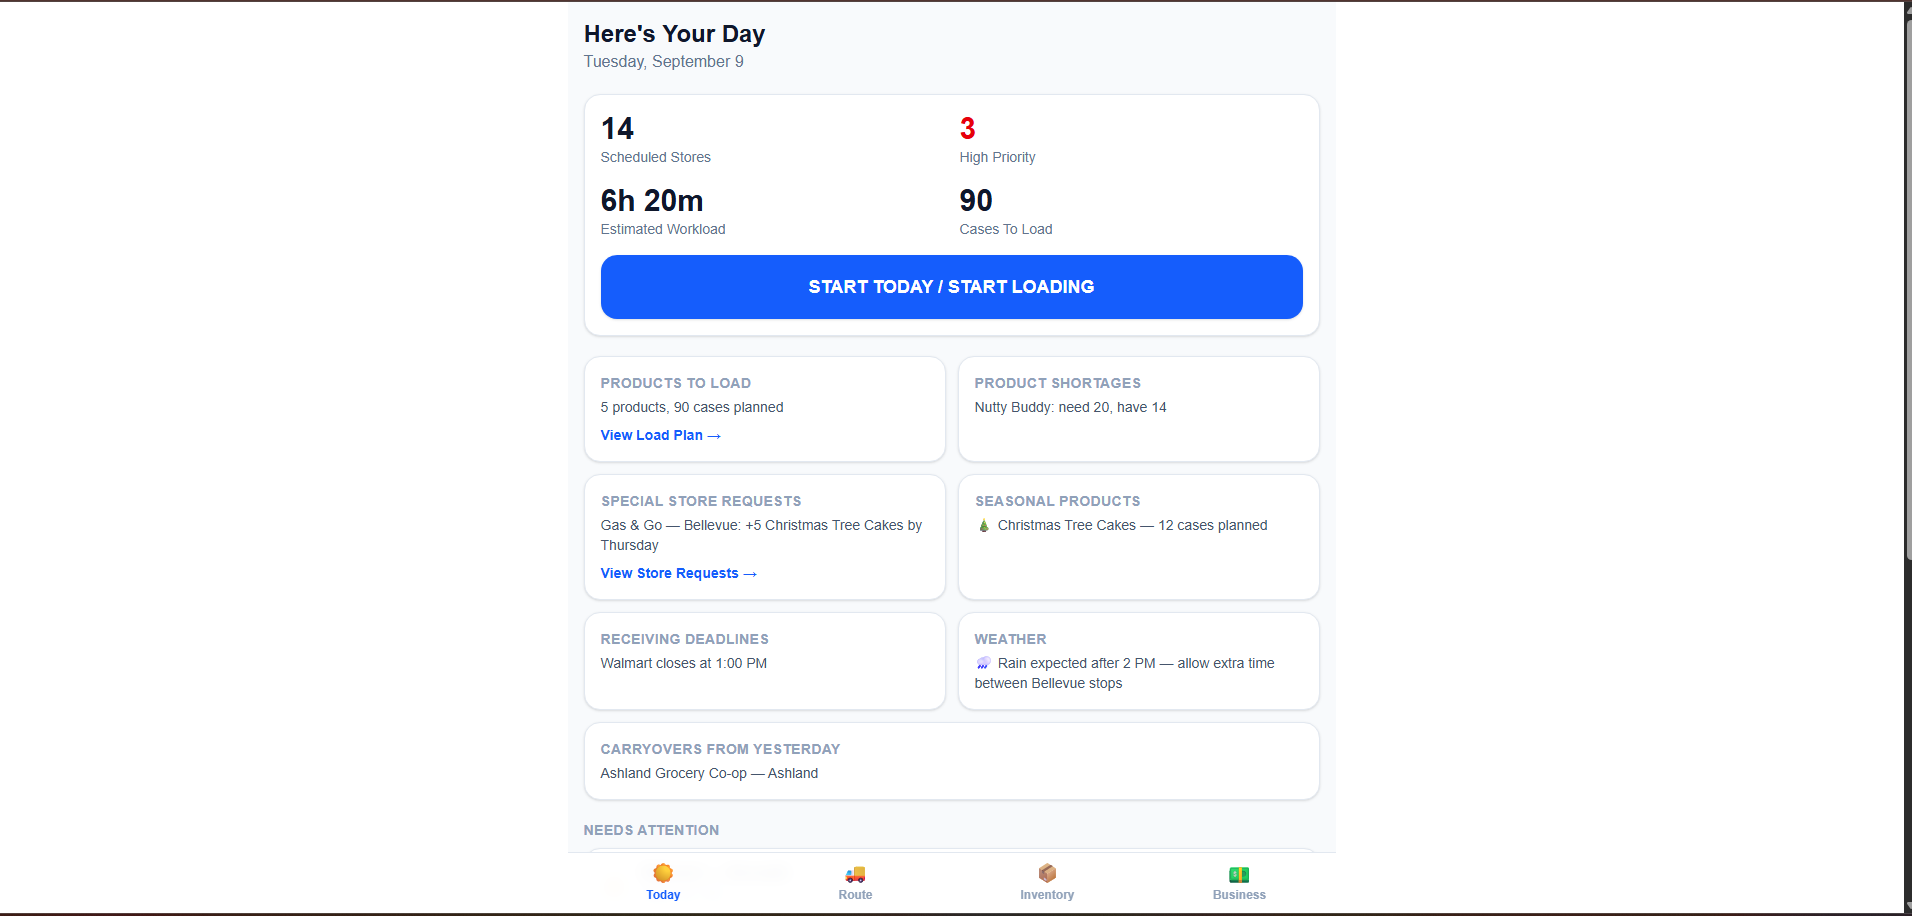Click the Needs Attention section heading
The width and height of the screenshot is (1912, 916).
click(651, 830)
